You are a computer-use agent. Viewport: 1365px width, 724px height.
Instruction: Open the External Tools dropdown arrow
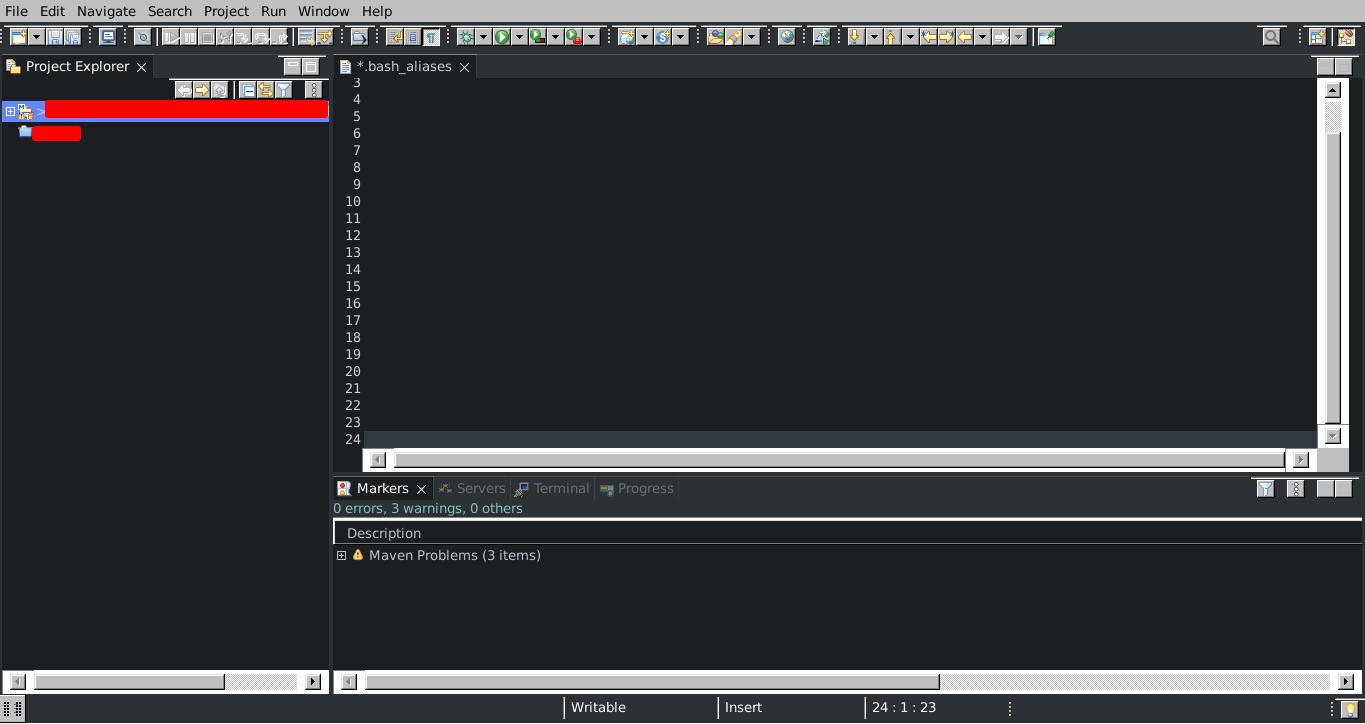[x=592, y=37]
